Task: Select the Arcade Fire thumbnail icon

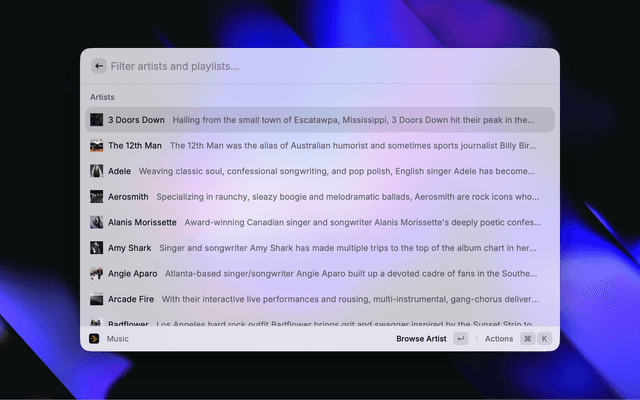Action: coord(96,299)
